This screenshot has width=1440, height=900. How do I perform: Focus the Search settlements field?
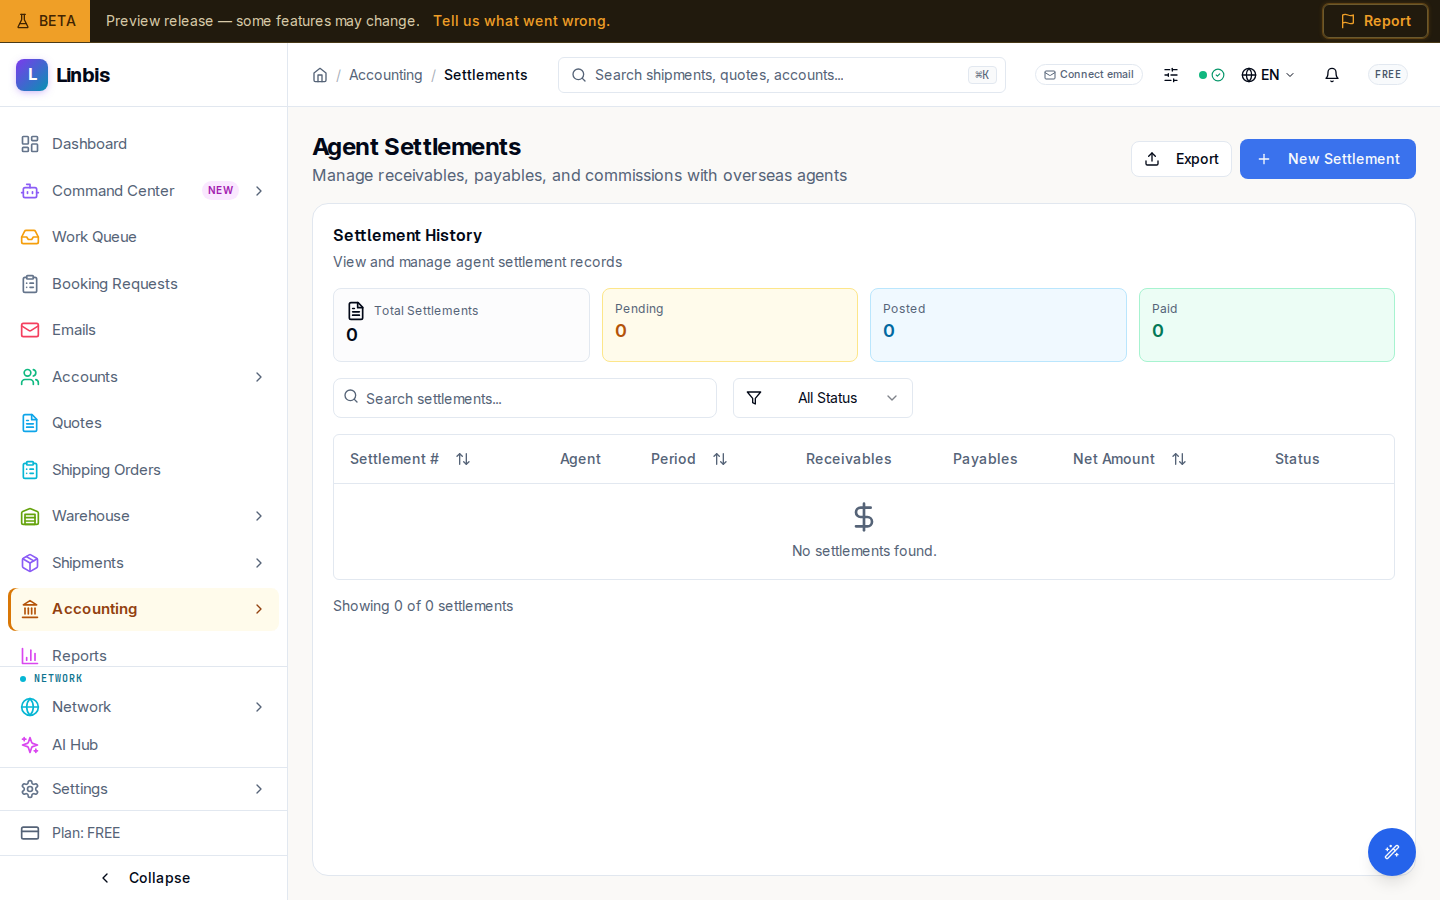point(525,398)
